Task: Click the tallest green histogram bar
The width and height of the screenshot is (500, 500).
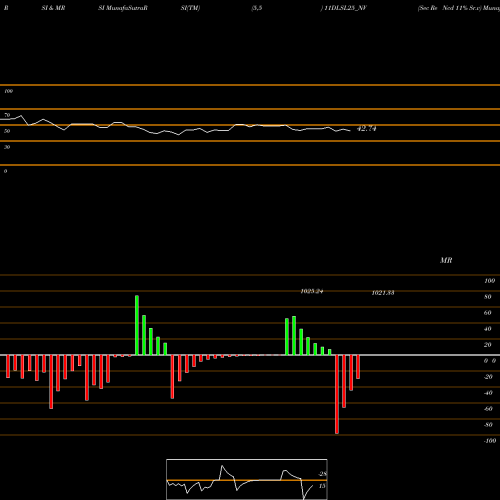Action: pyautogui.click(x=137, y=325)
